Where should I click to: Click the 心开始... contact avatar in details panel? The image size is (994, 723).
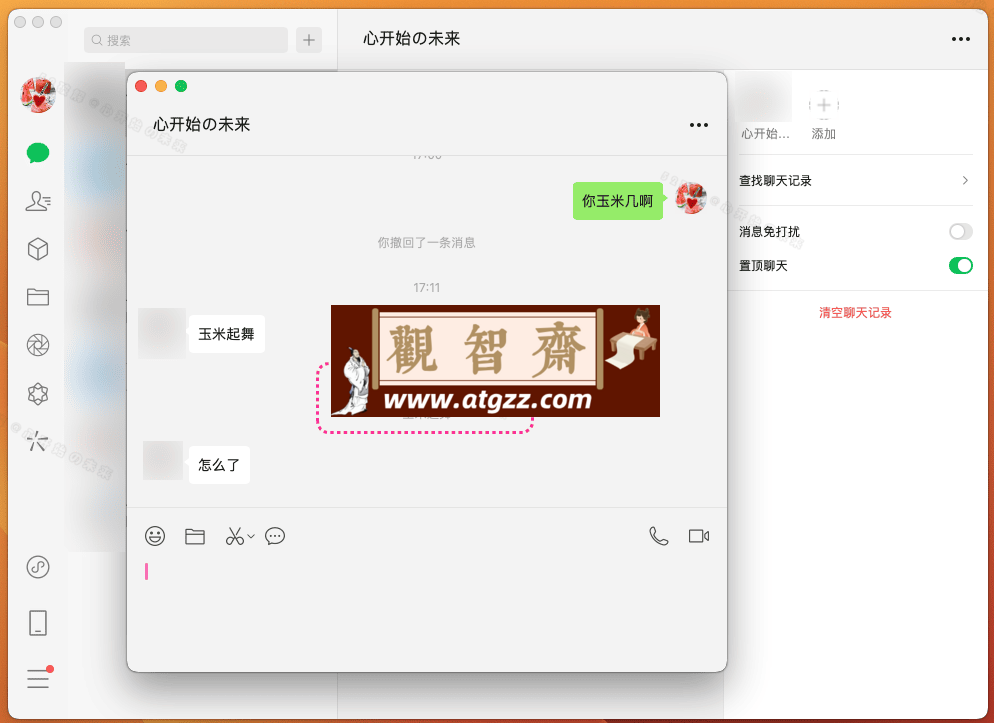764,98
